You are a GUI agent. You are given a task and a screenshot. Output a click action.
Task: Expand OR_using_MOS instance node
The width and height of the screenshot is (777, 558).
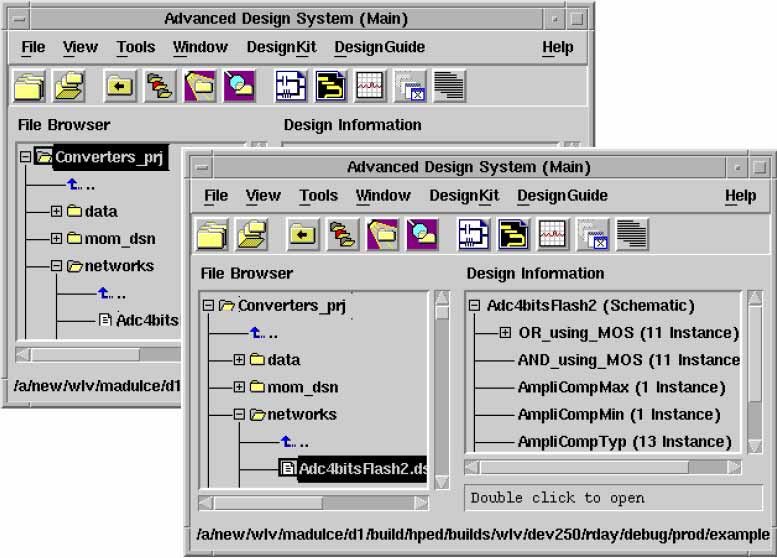505,332
